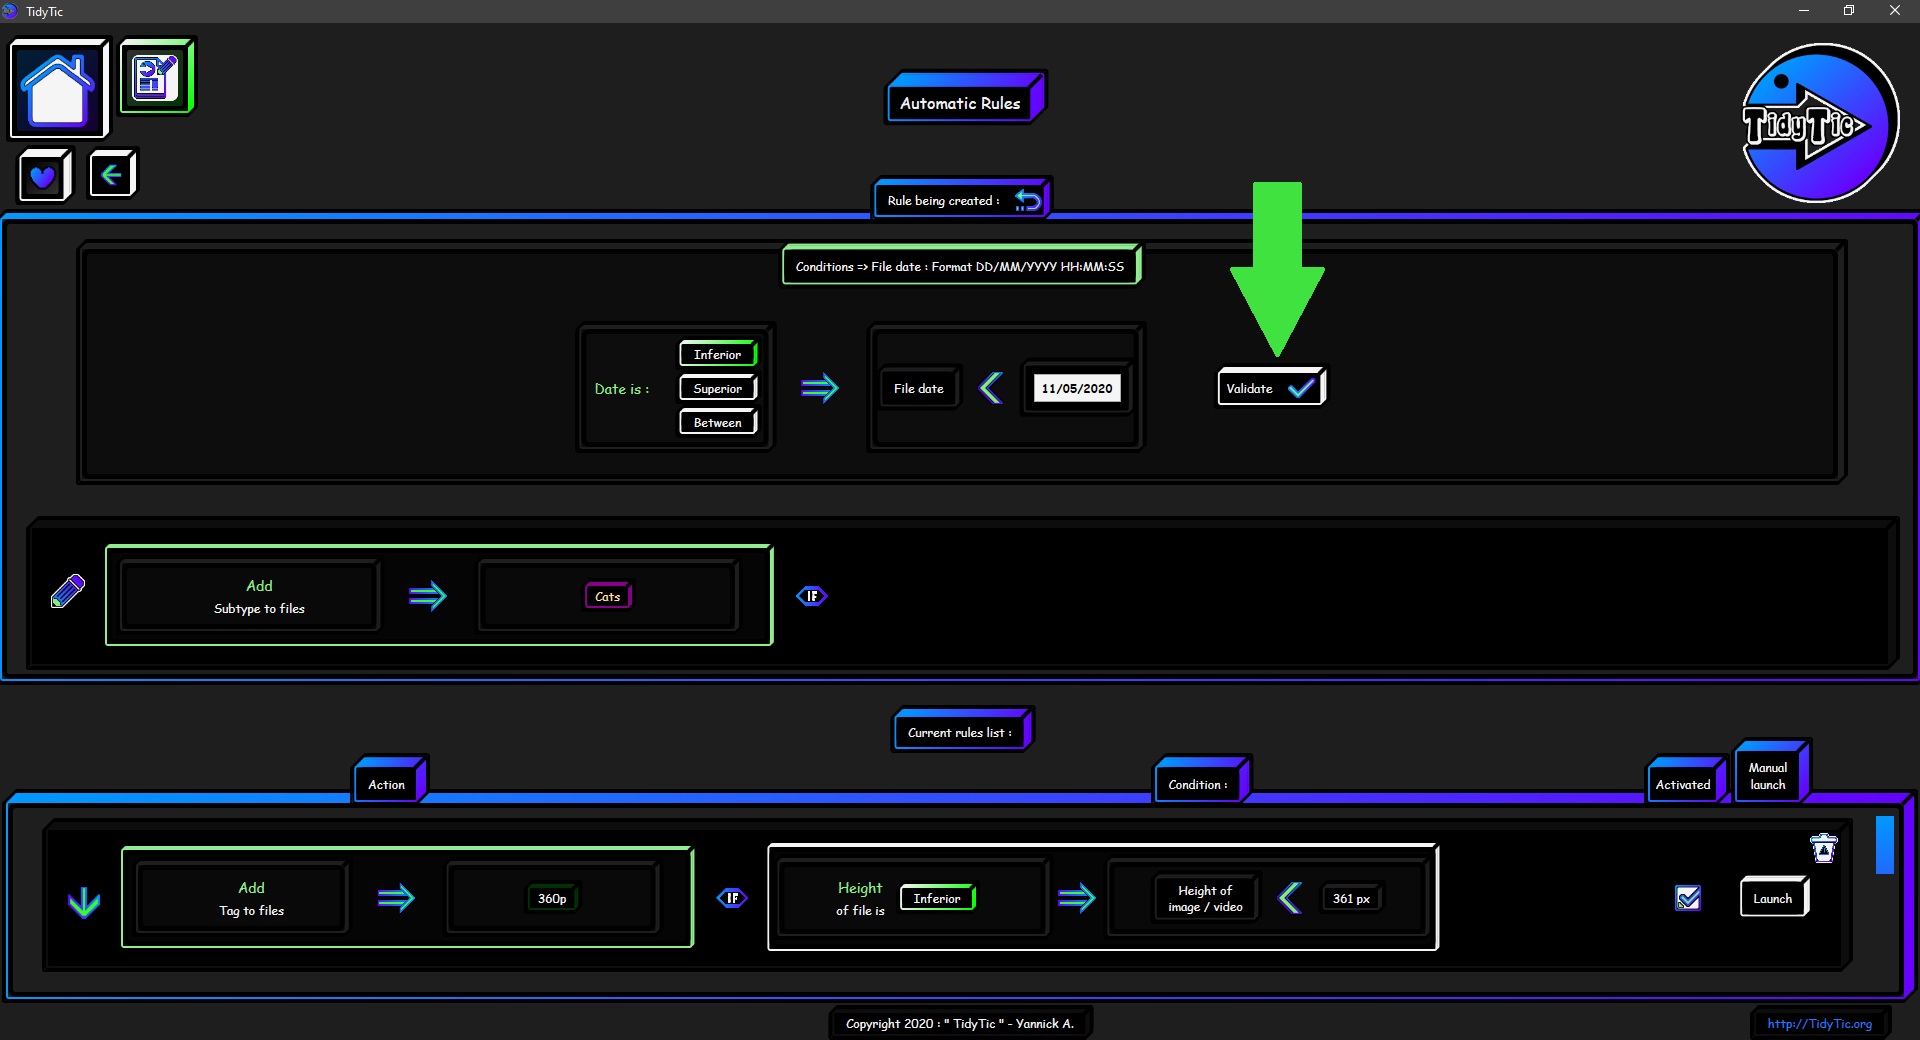The width and height of the screenshot is (1920, 1040).
Task: Click the date input field 11/05/2020
Action: coord(1076,388)
